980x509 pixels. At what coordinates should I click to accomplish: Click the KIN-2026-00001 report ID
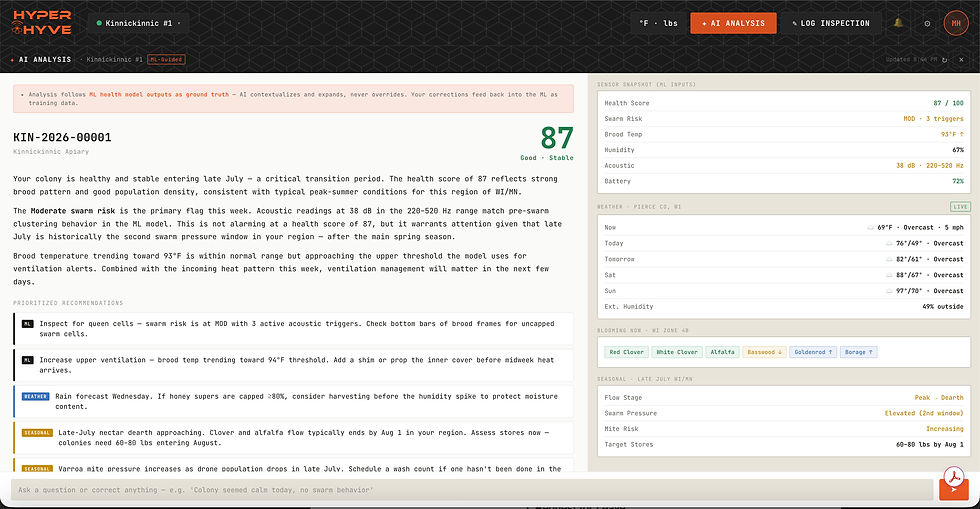62,138
